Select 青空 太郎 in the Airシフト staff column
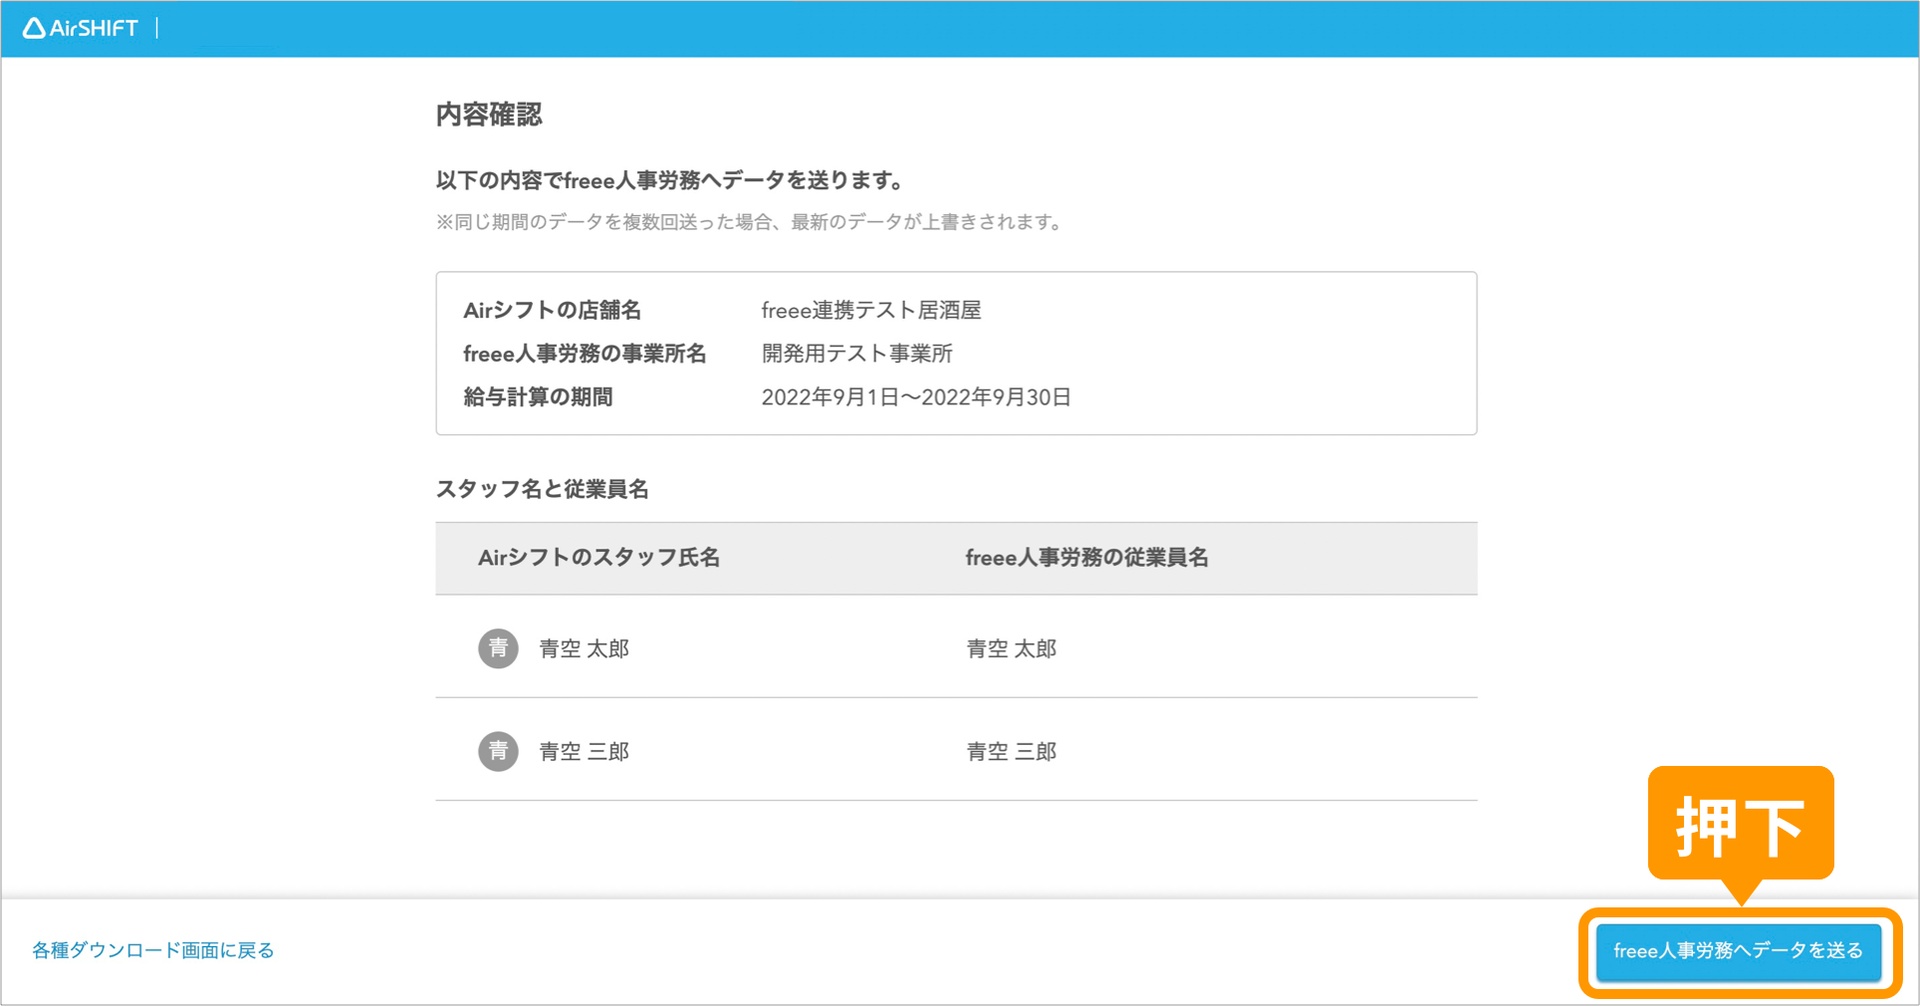Image resolution: width=1920 pixels, height=1006 pixels. tap(584, 649)
